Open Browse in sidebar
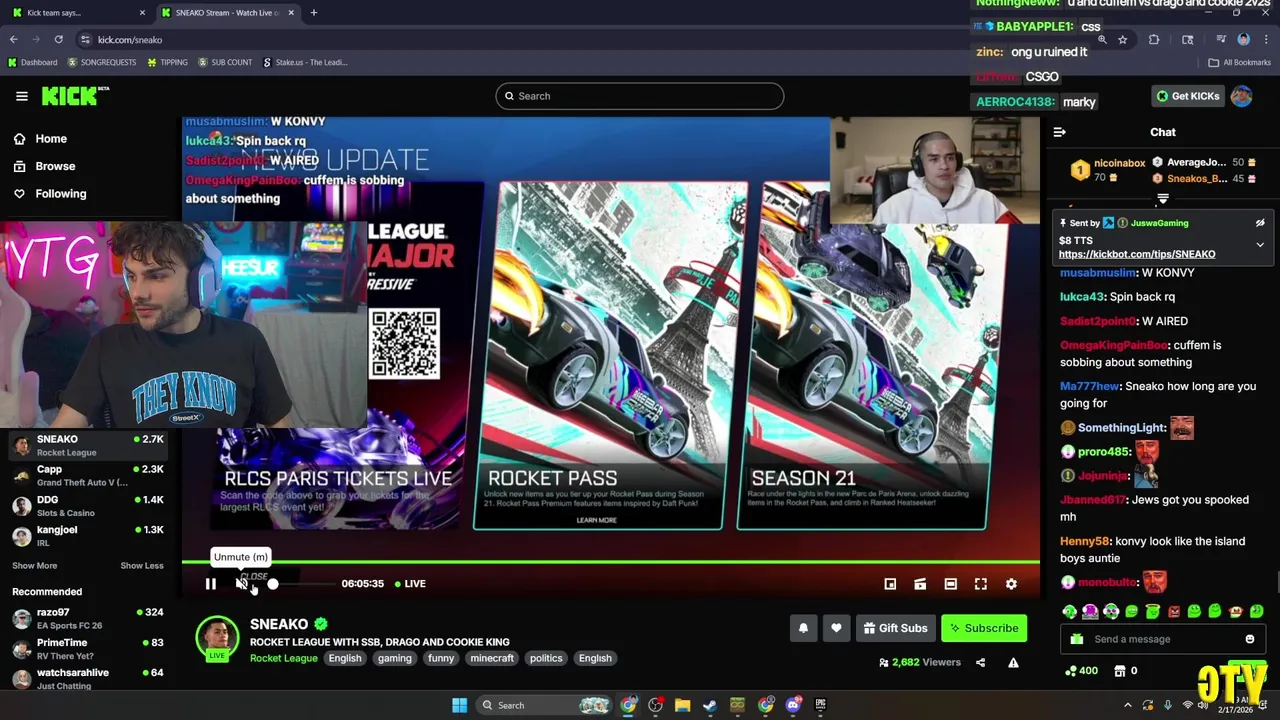 pyautogui.click(x=44, y=166)
